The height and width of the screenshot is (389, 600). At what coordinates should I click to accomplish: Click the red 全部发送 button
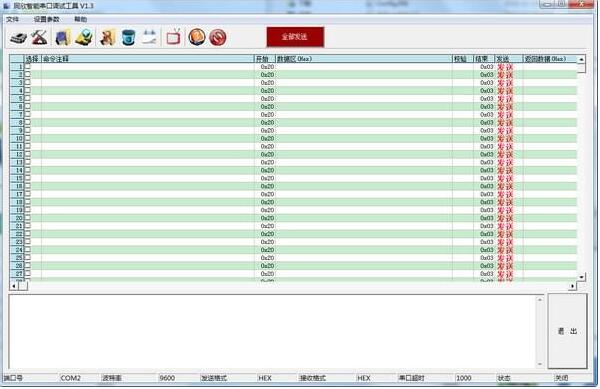295,37
